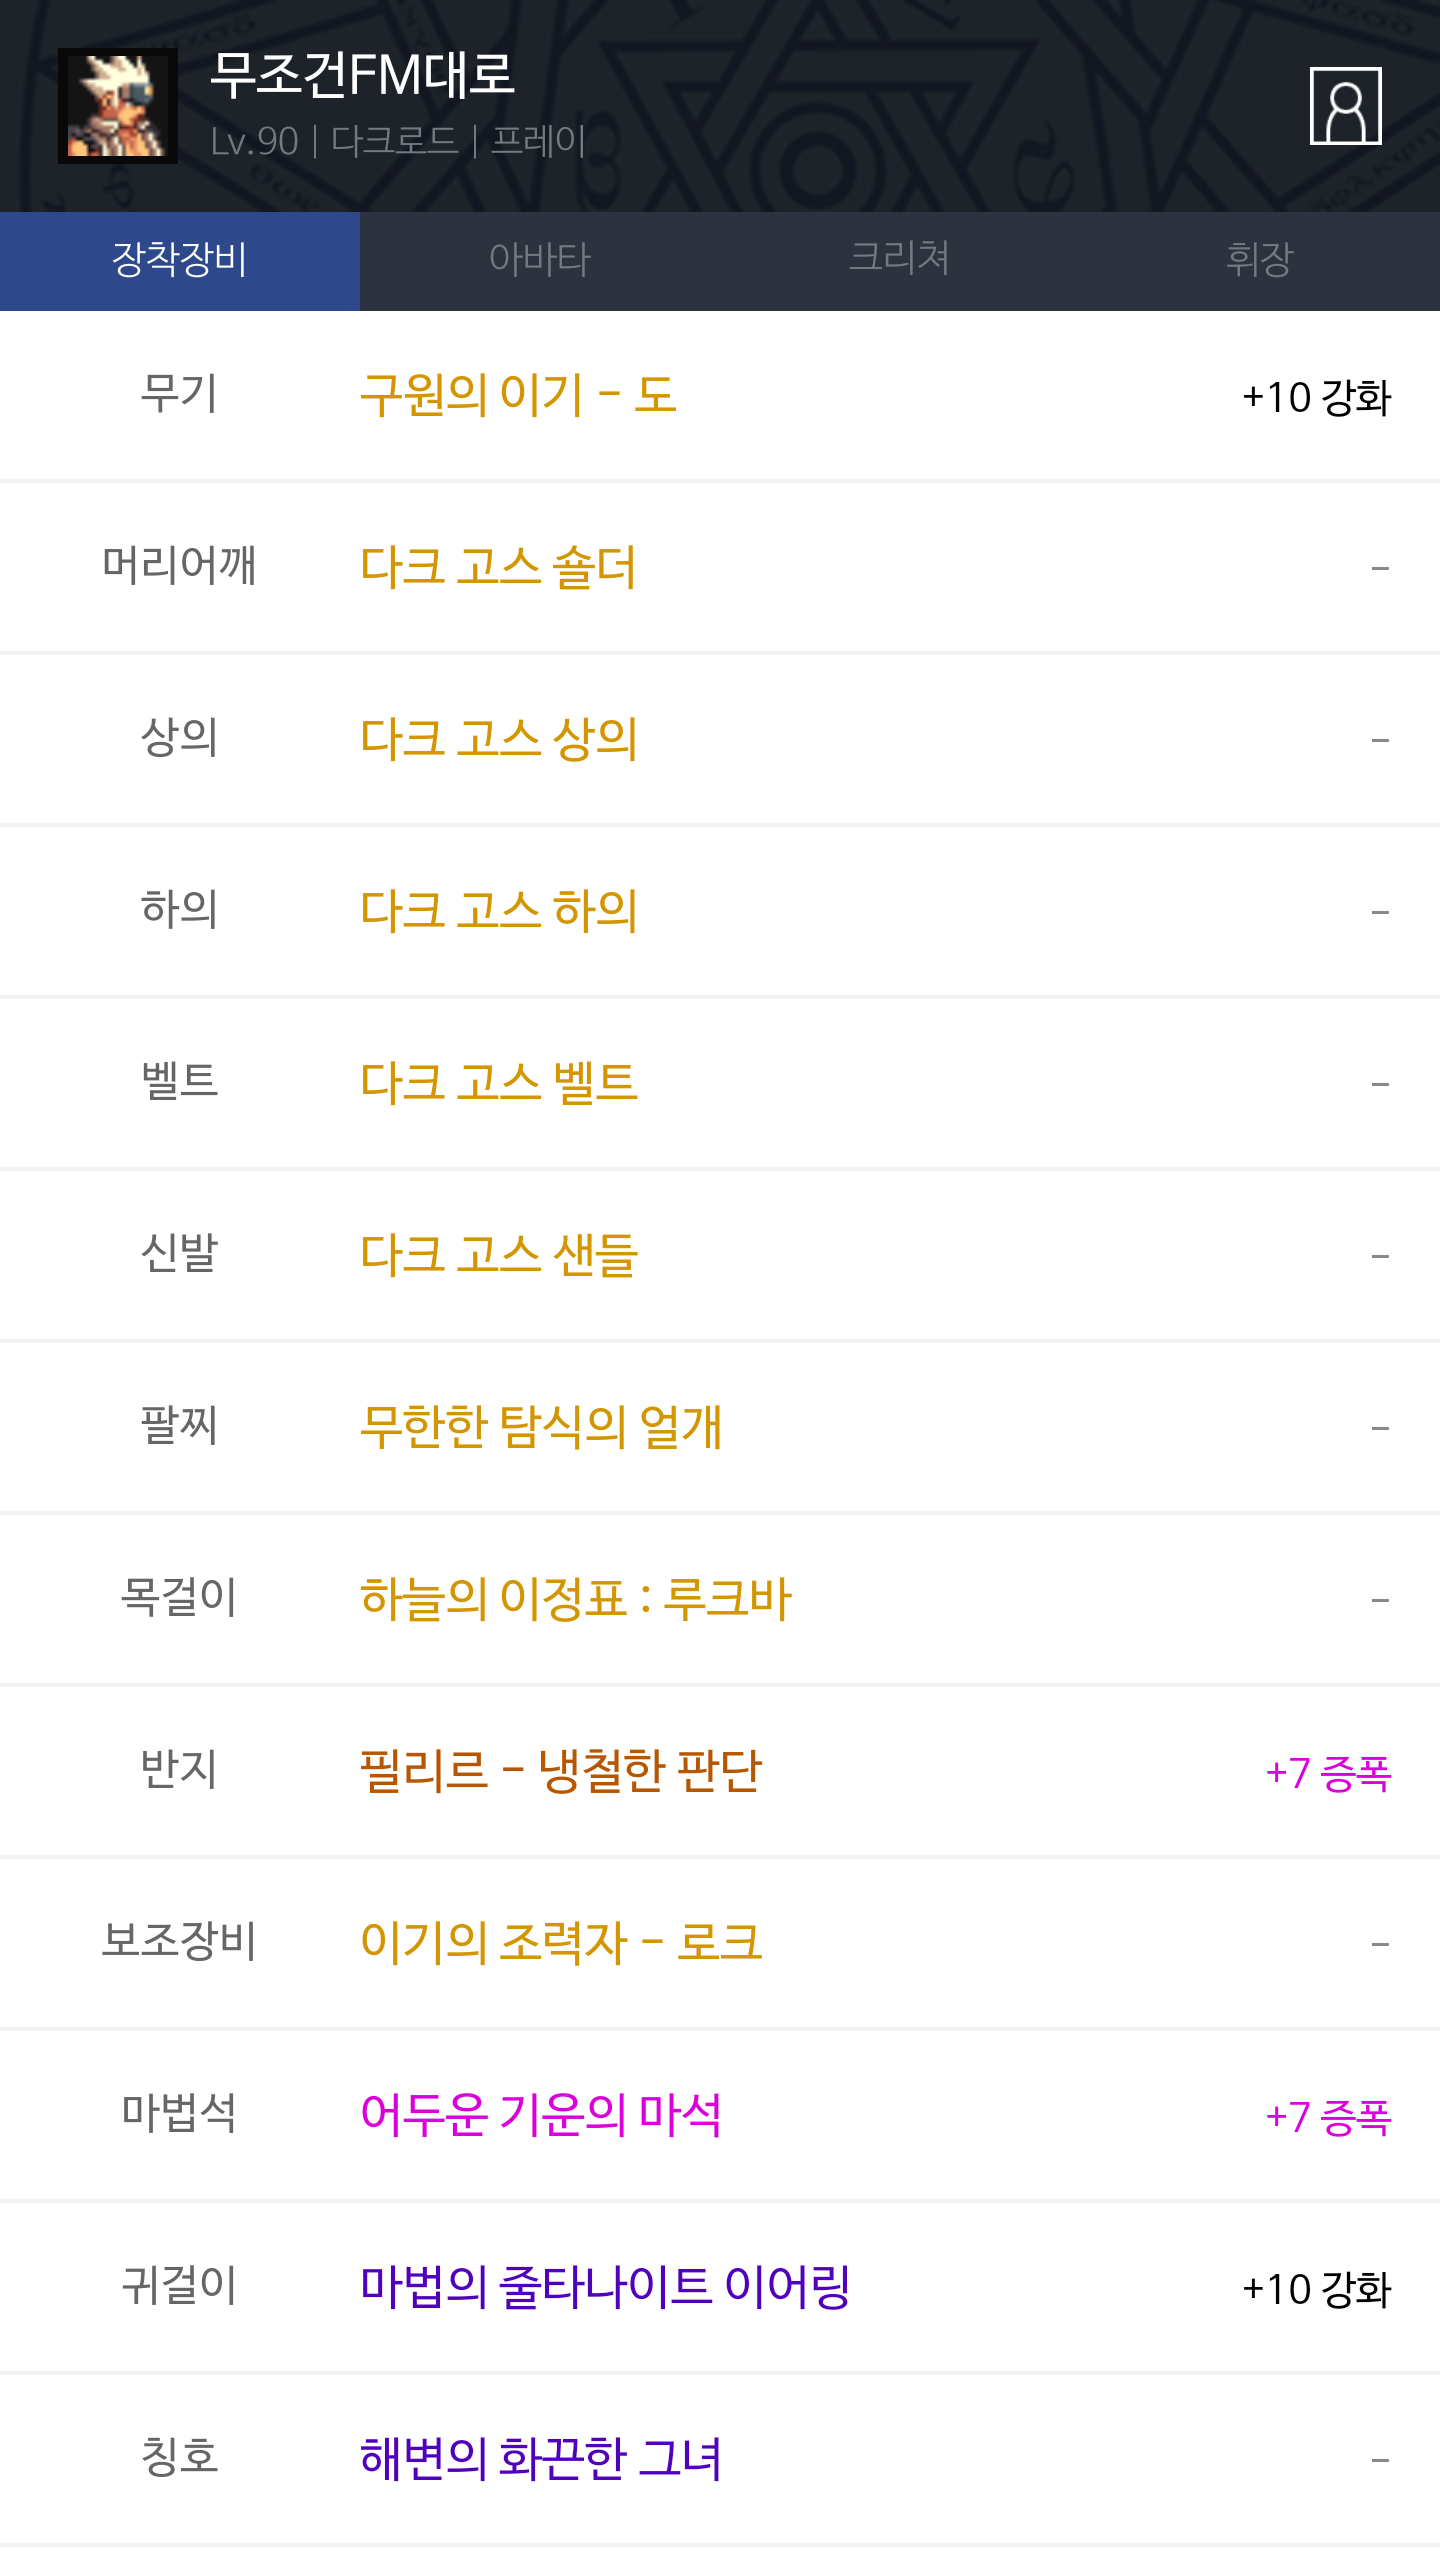Select the 다크 고스 상의 item
The width and height of the screenshot is (1440, 2560).
click(x=498, y=740)
